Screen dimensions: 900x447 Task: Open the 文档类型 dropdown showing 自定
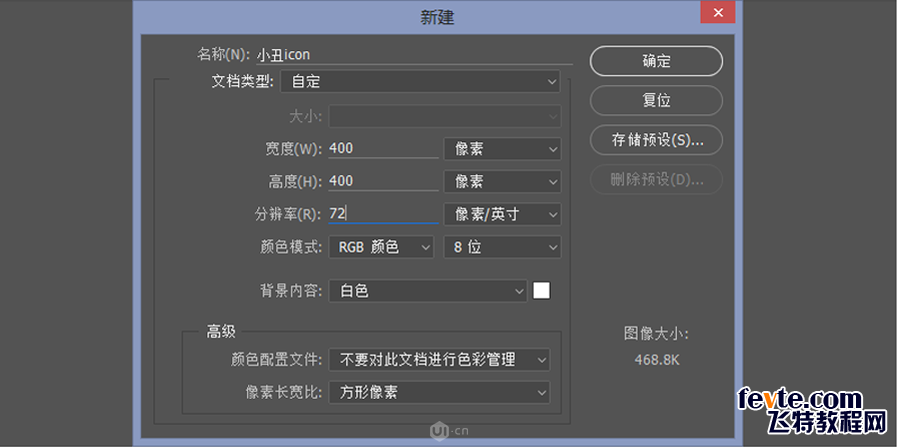(420, 81)
